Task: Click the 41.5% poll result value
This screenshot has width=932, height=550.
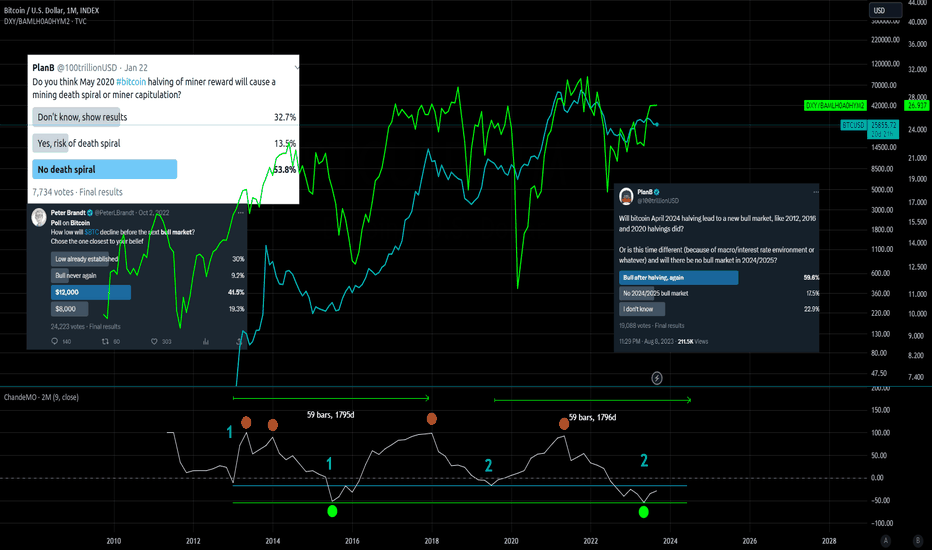Action: point(236,292)
